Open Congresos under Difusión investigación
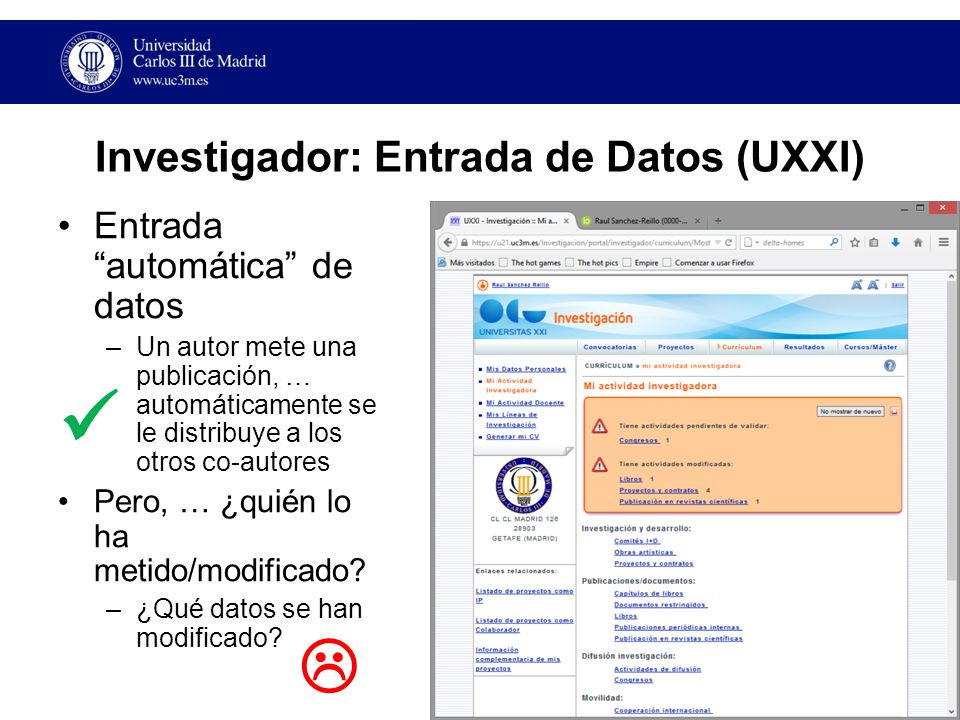Screen dimensions: 960x720 point(634,681)
